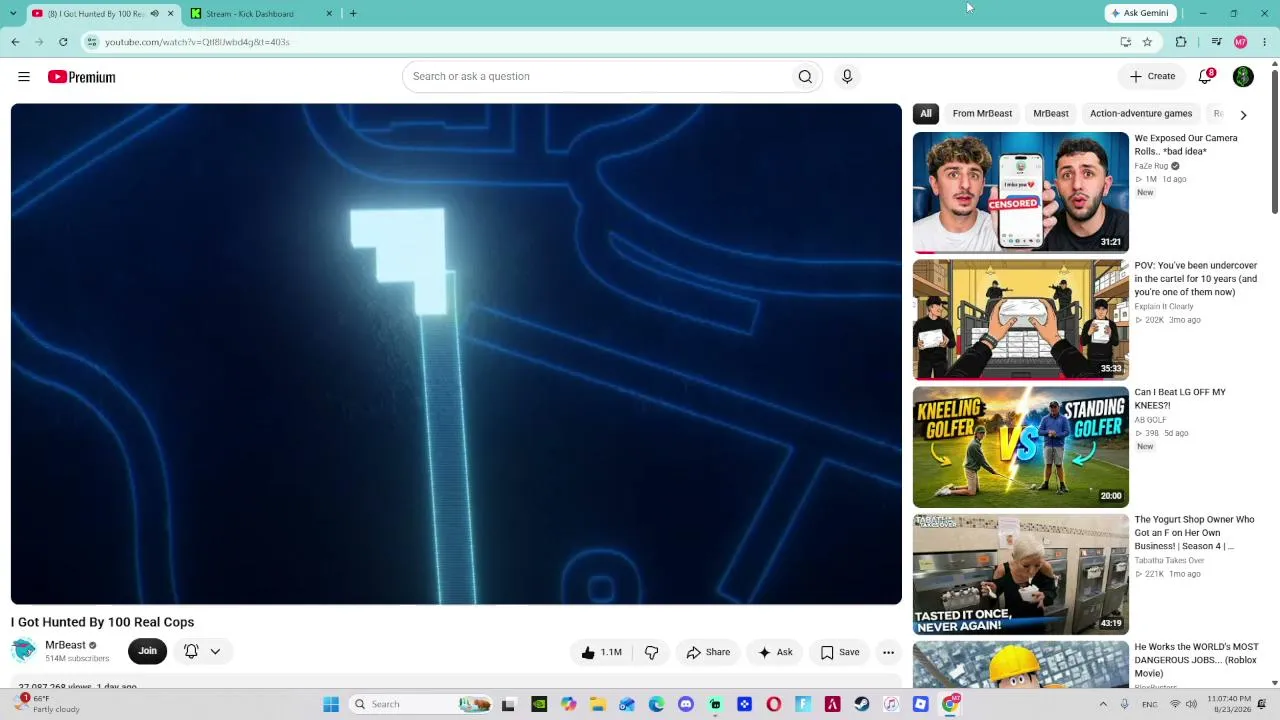
Task: Mute the YouTube tab audio
Action: pyautogui.click(x=154, y=13)
